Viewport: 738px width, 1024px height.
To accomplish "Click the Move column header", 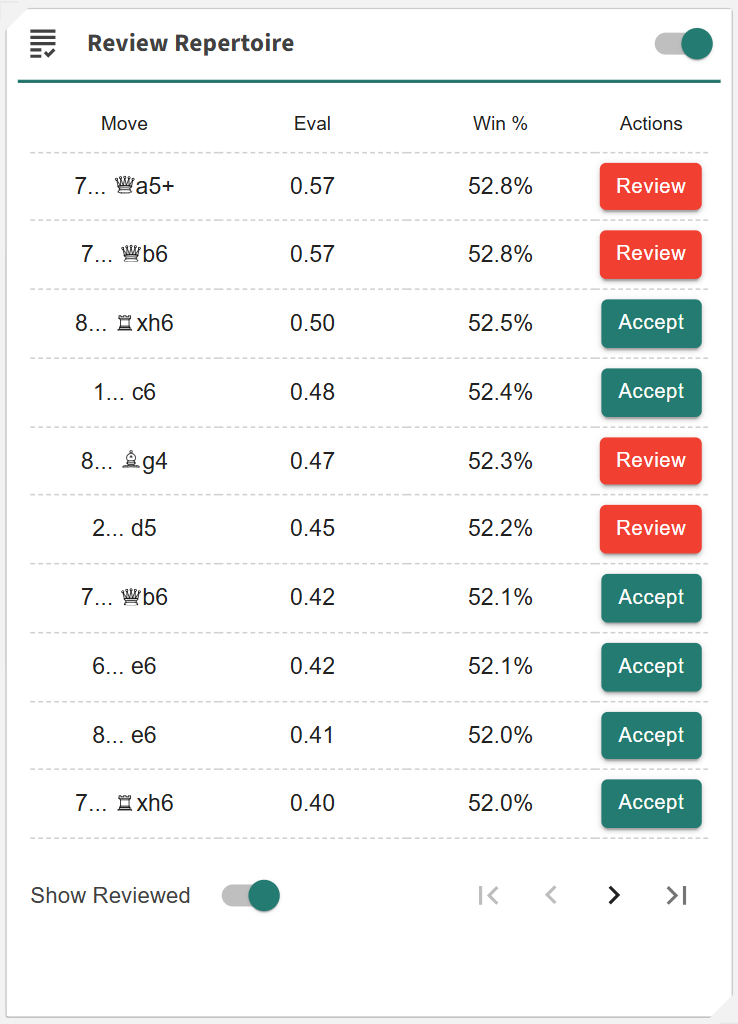I will tap(124, 124).
